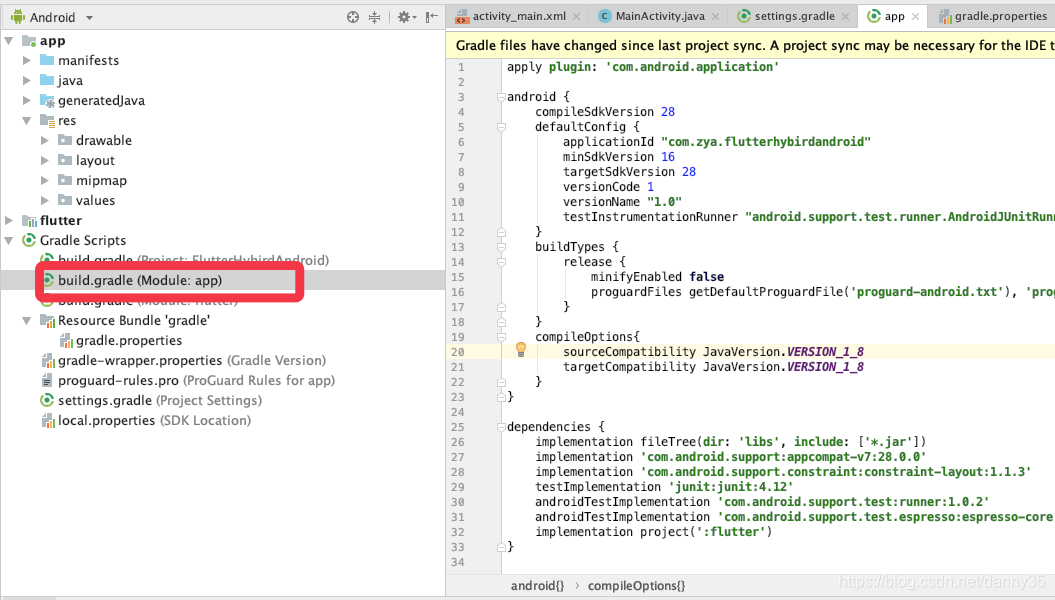Click the app module icon on app tab
Viewport: 1055px width, 600px height.
[x=874, y=16]
